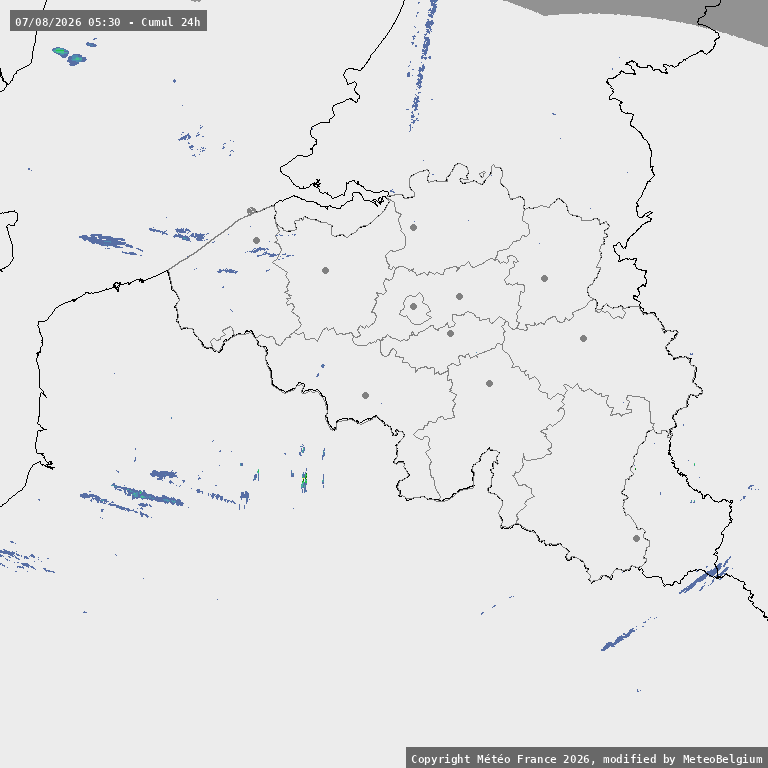The width and height of the screenshot is (768, 768).
Task: Click the yellow-green rain cell in northern France
Action: point(304,480)
